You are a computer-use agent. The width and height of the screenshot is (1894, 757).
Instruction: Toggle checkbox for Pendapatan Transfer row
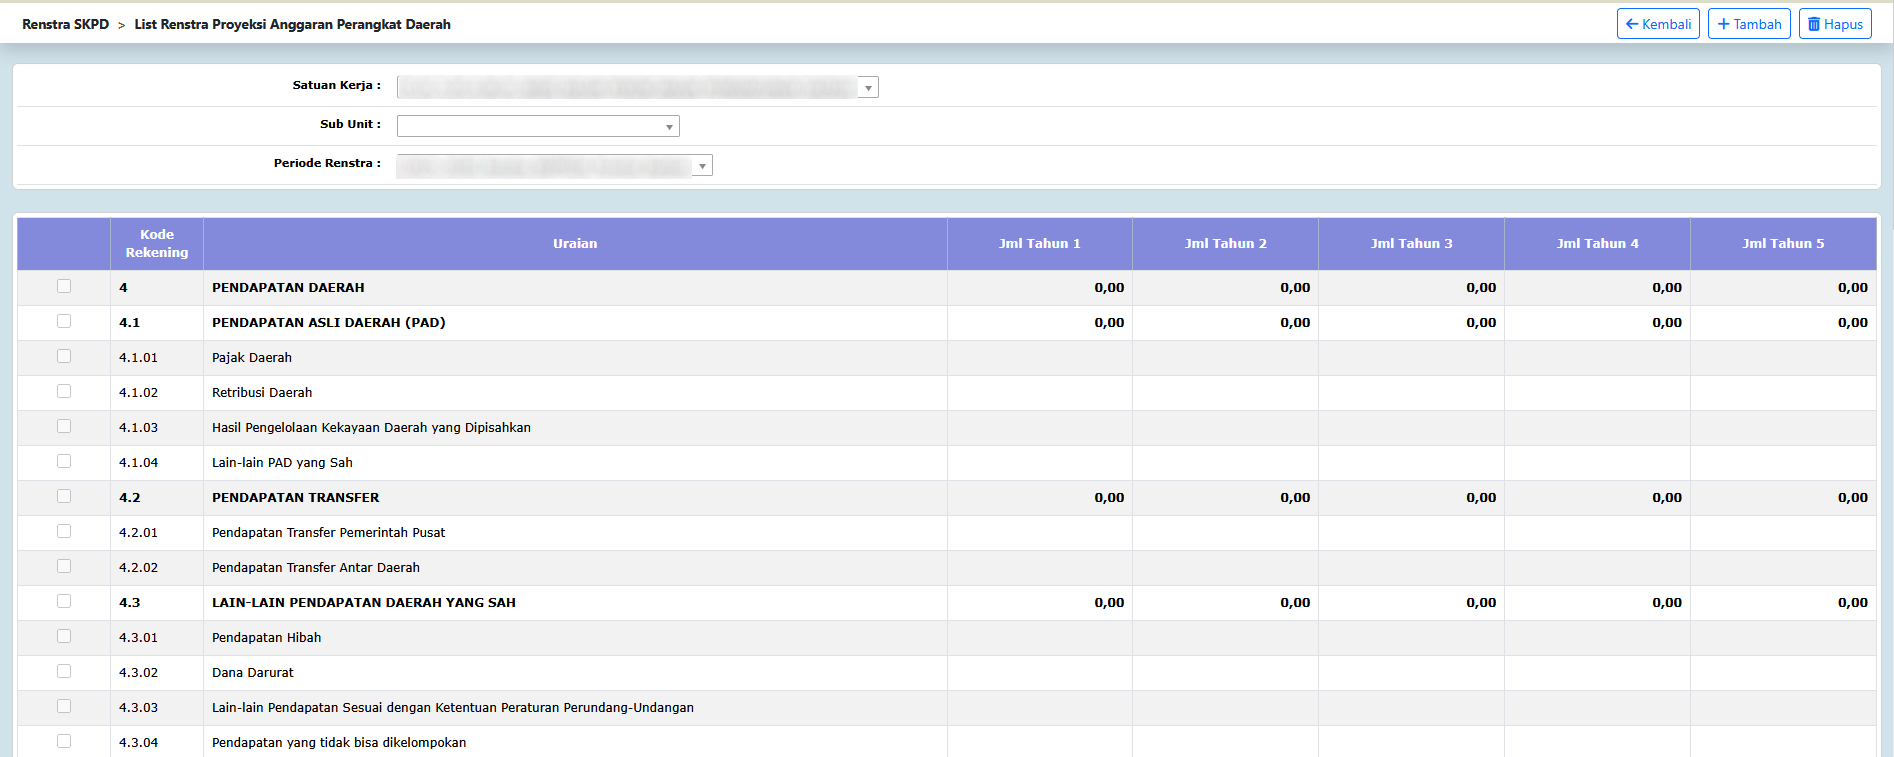point(64,497)
